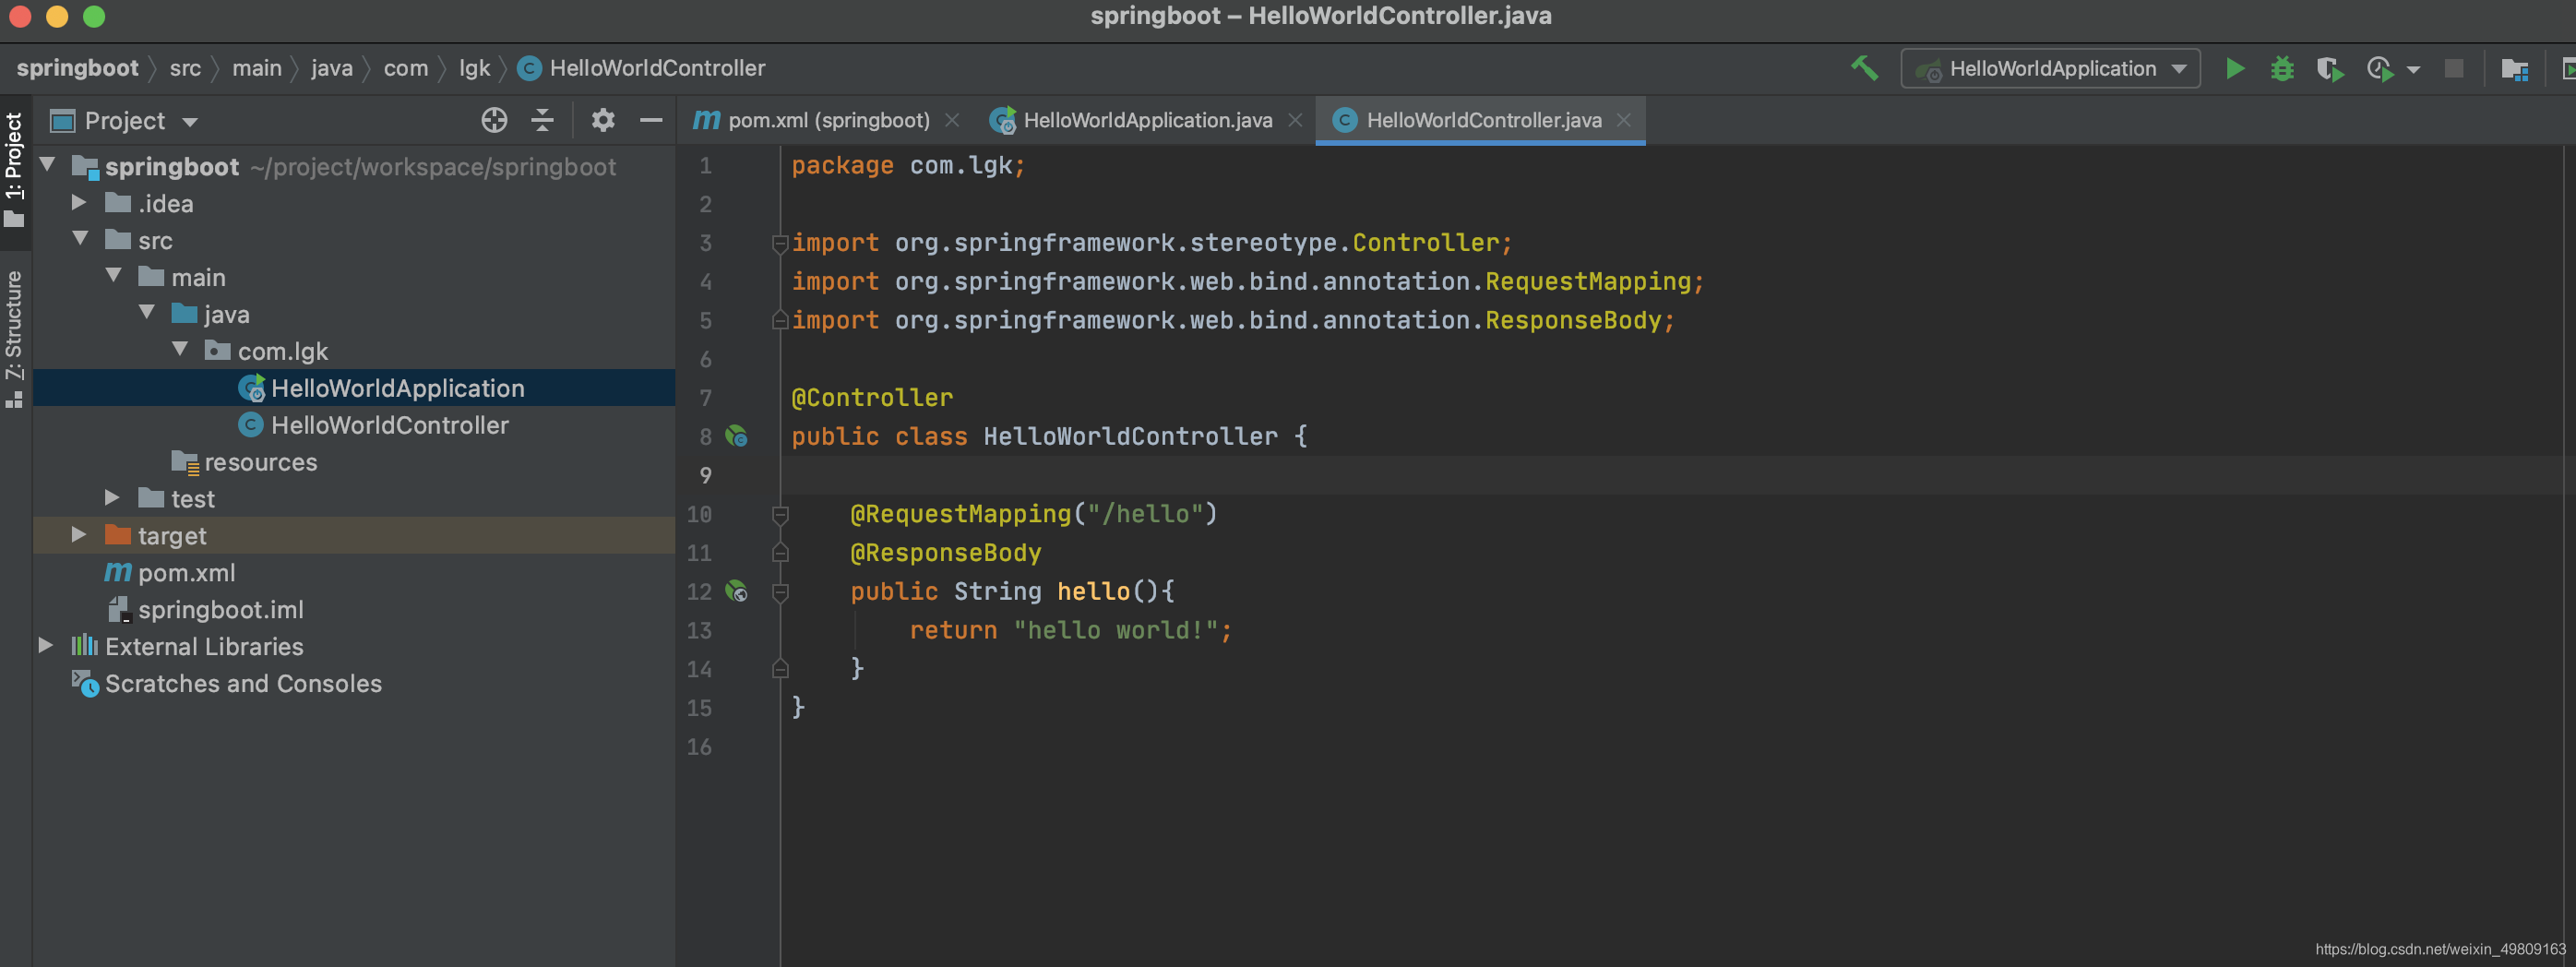Image resolution: width=2576 pixels, height=967 pixels.
Task: Run HelloWorldApplication with the green play button
Action: point(2235,68)
